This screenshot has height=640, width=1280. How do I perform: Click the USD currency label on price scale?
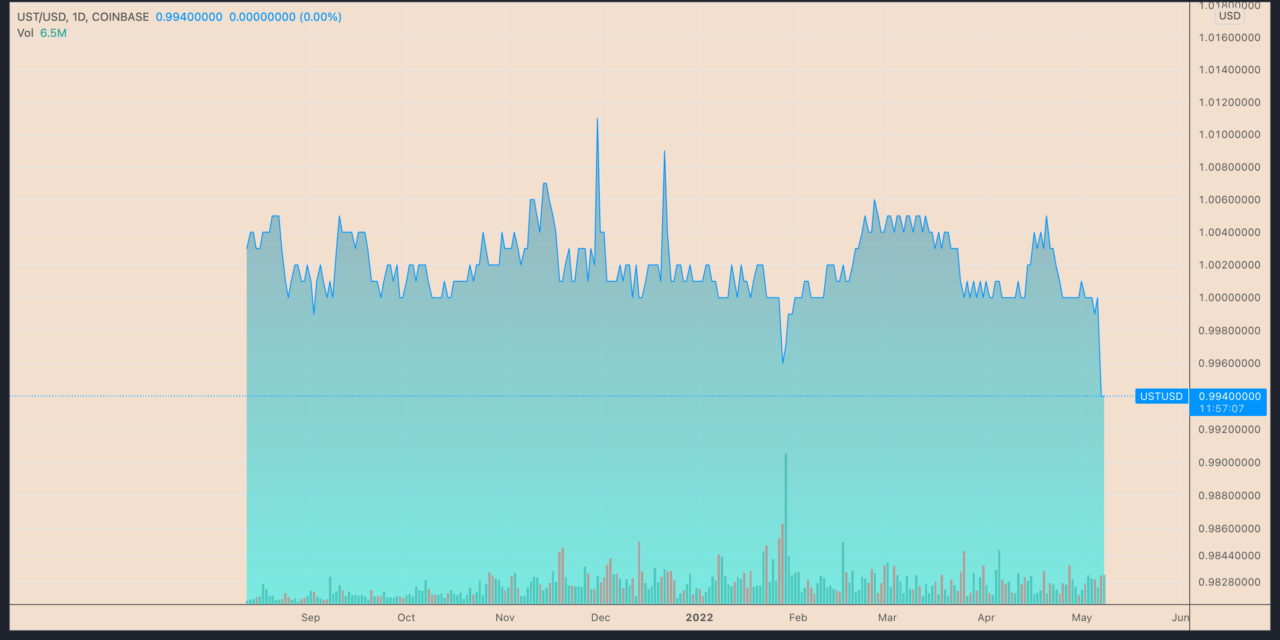click(x=1228, y=16)
